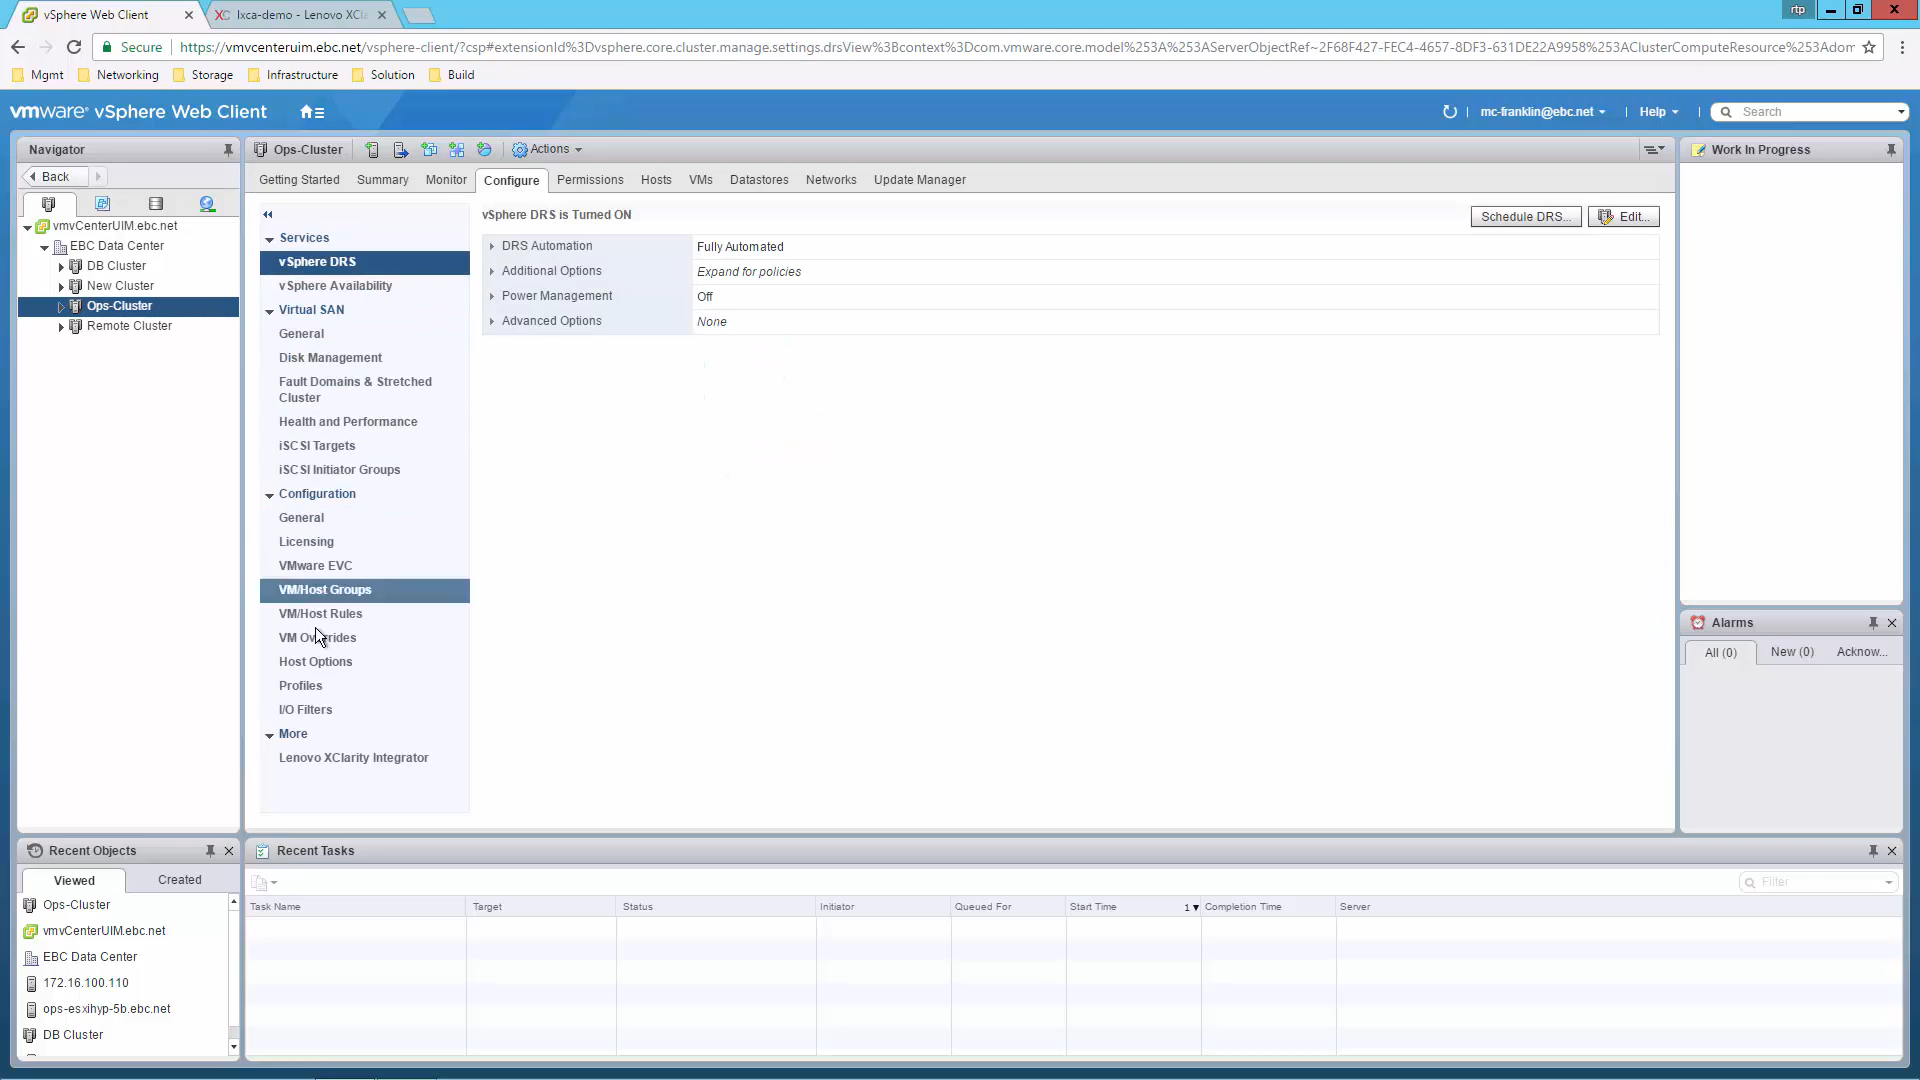Expand the Advanced Options section
The height and width of the screenshot is (1080, 1920).
pos(492,320)
